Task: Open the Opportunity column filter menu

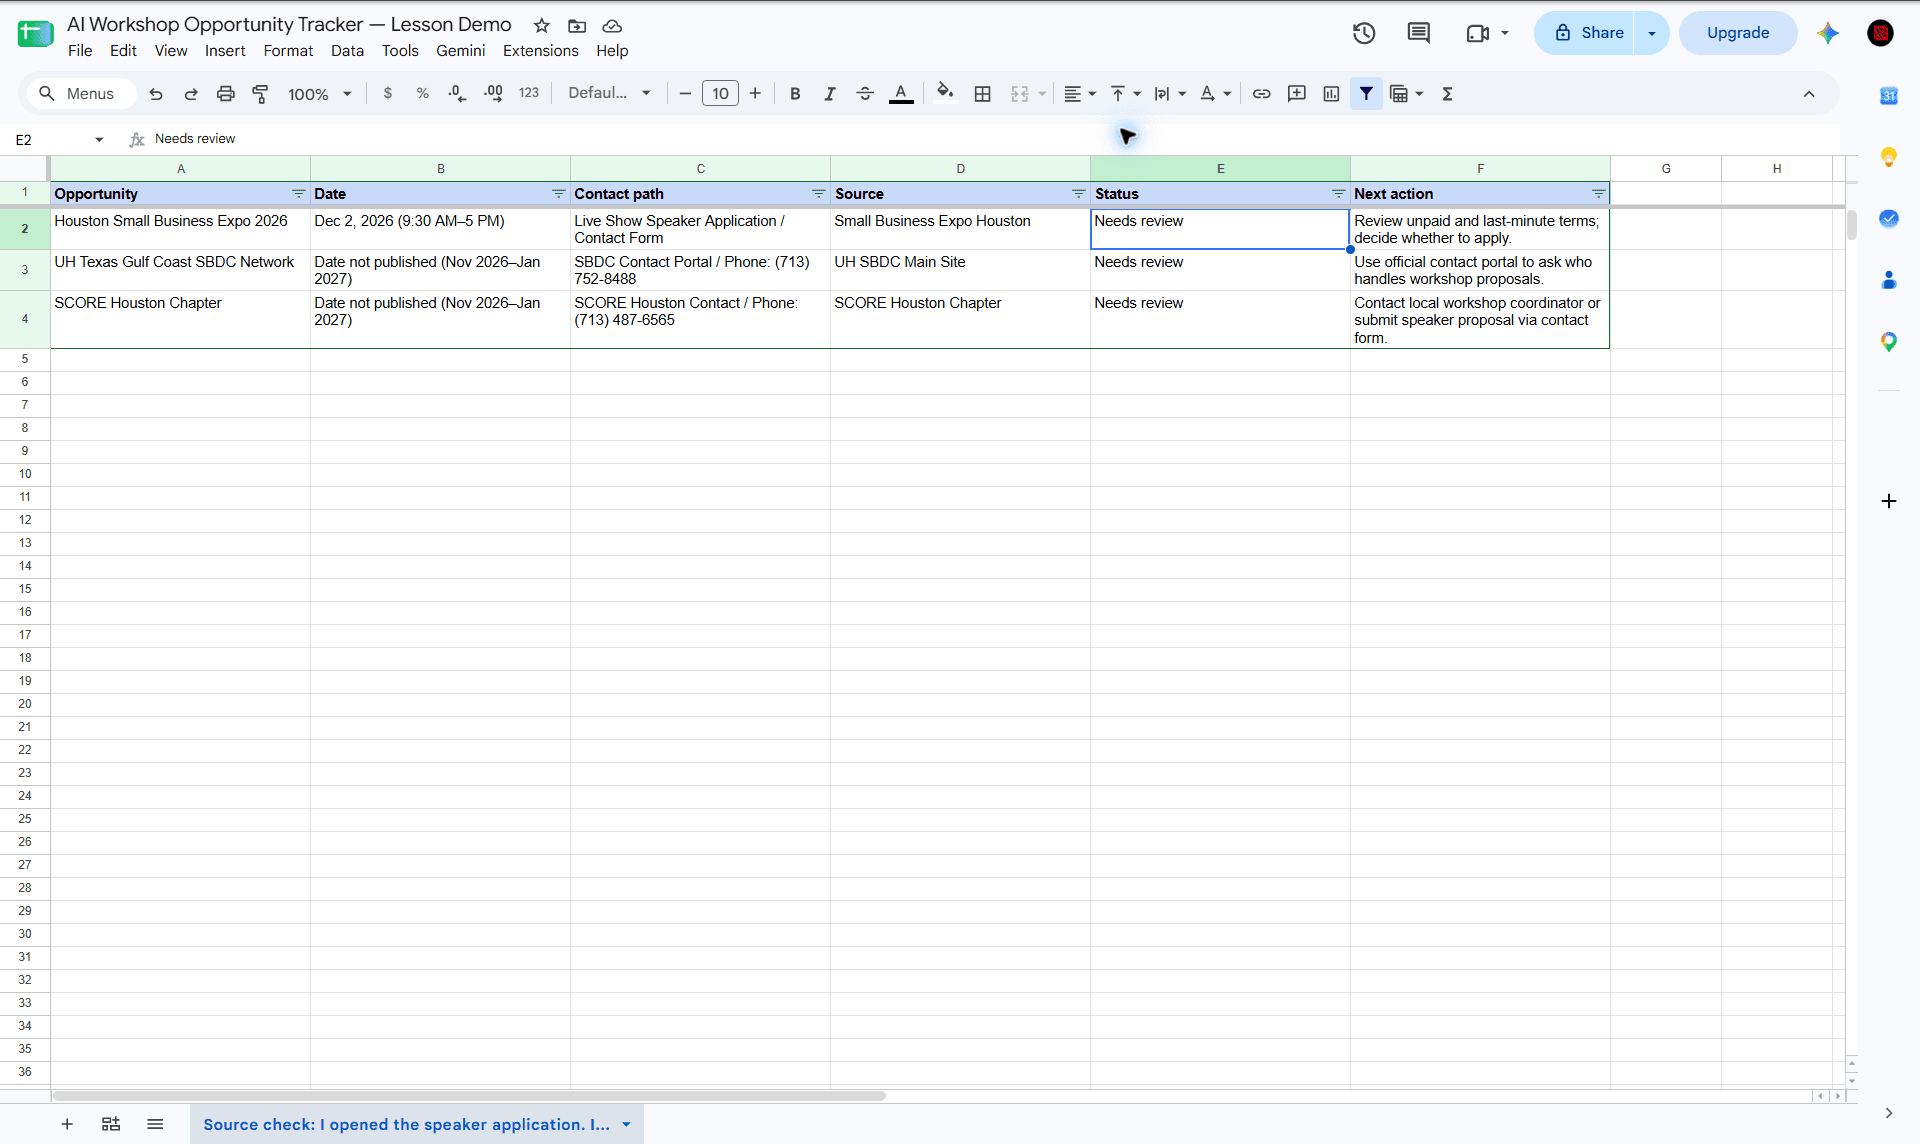Action: coord(298,194)
